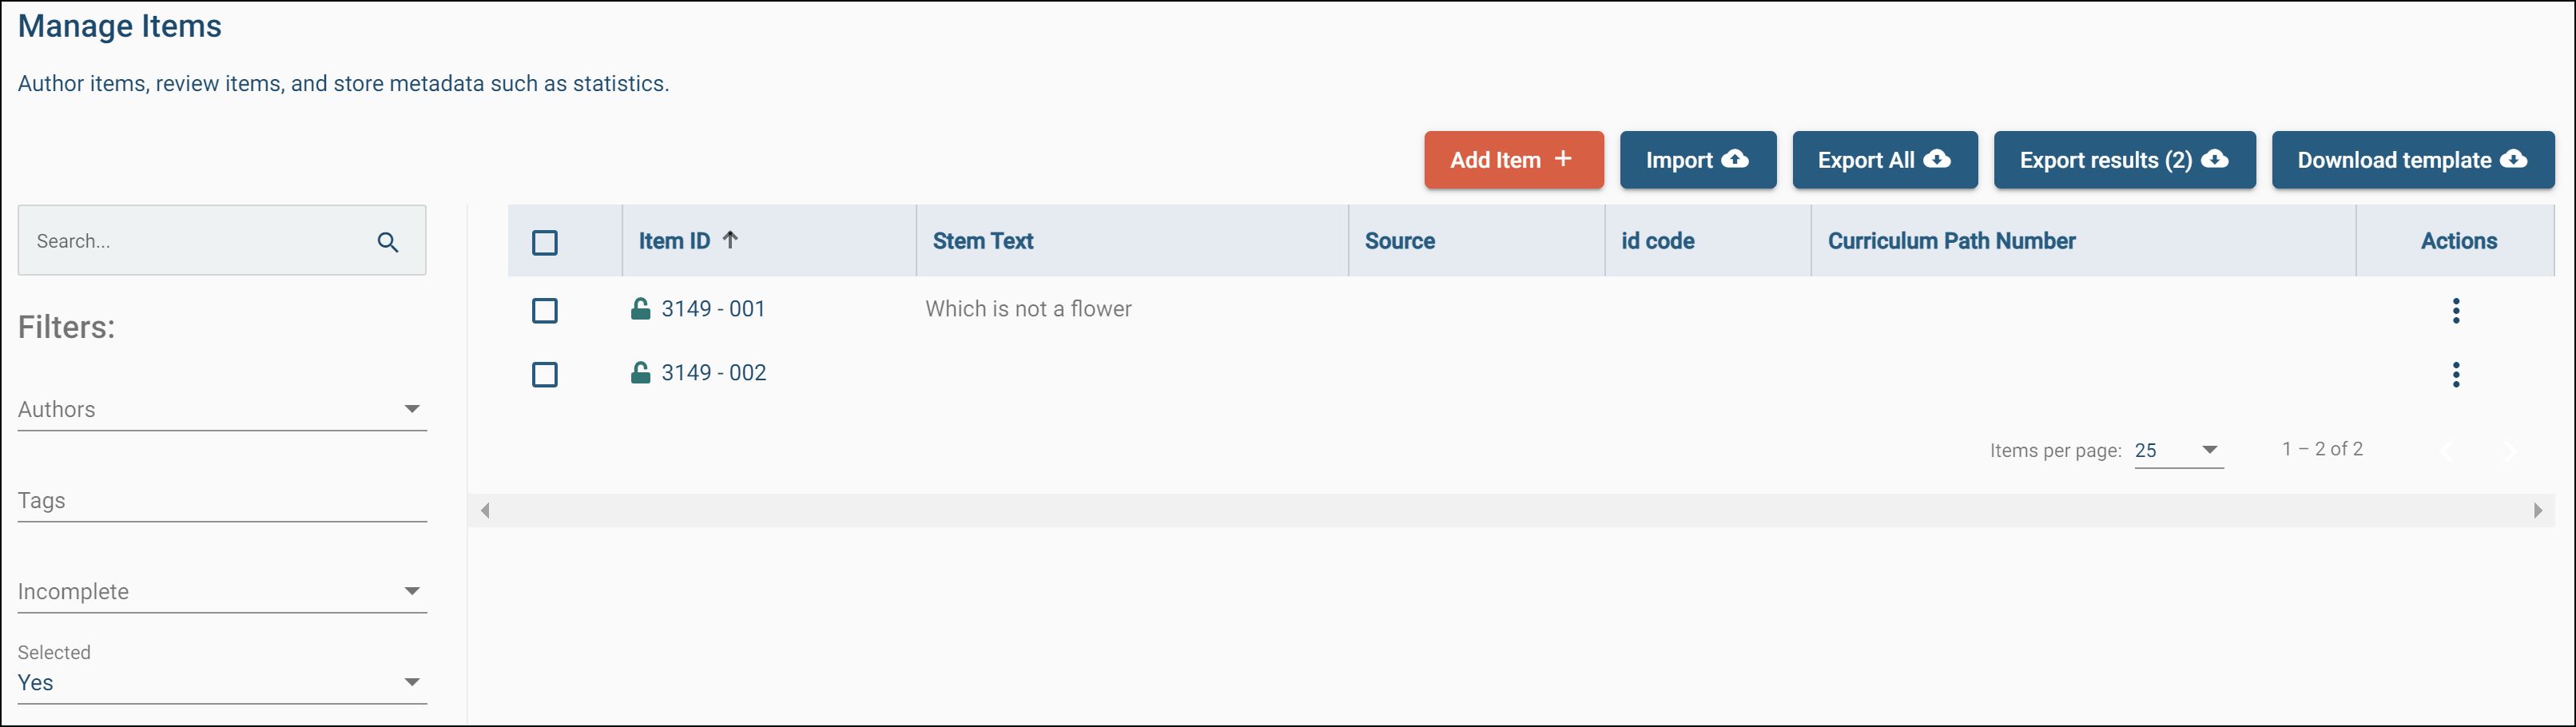The height and width of the screenshot is (727, 2576).
Task: Open the Items per page dropdown
Action: [x=2177, y=450]
